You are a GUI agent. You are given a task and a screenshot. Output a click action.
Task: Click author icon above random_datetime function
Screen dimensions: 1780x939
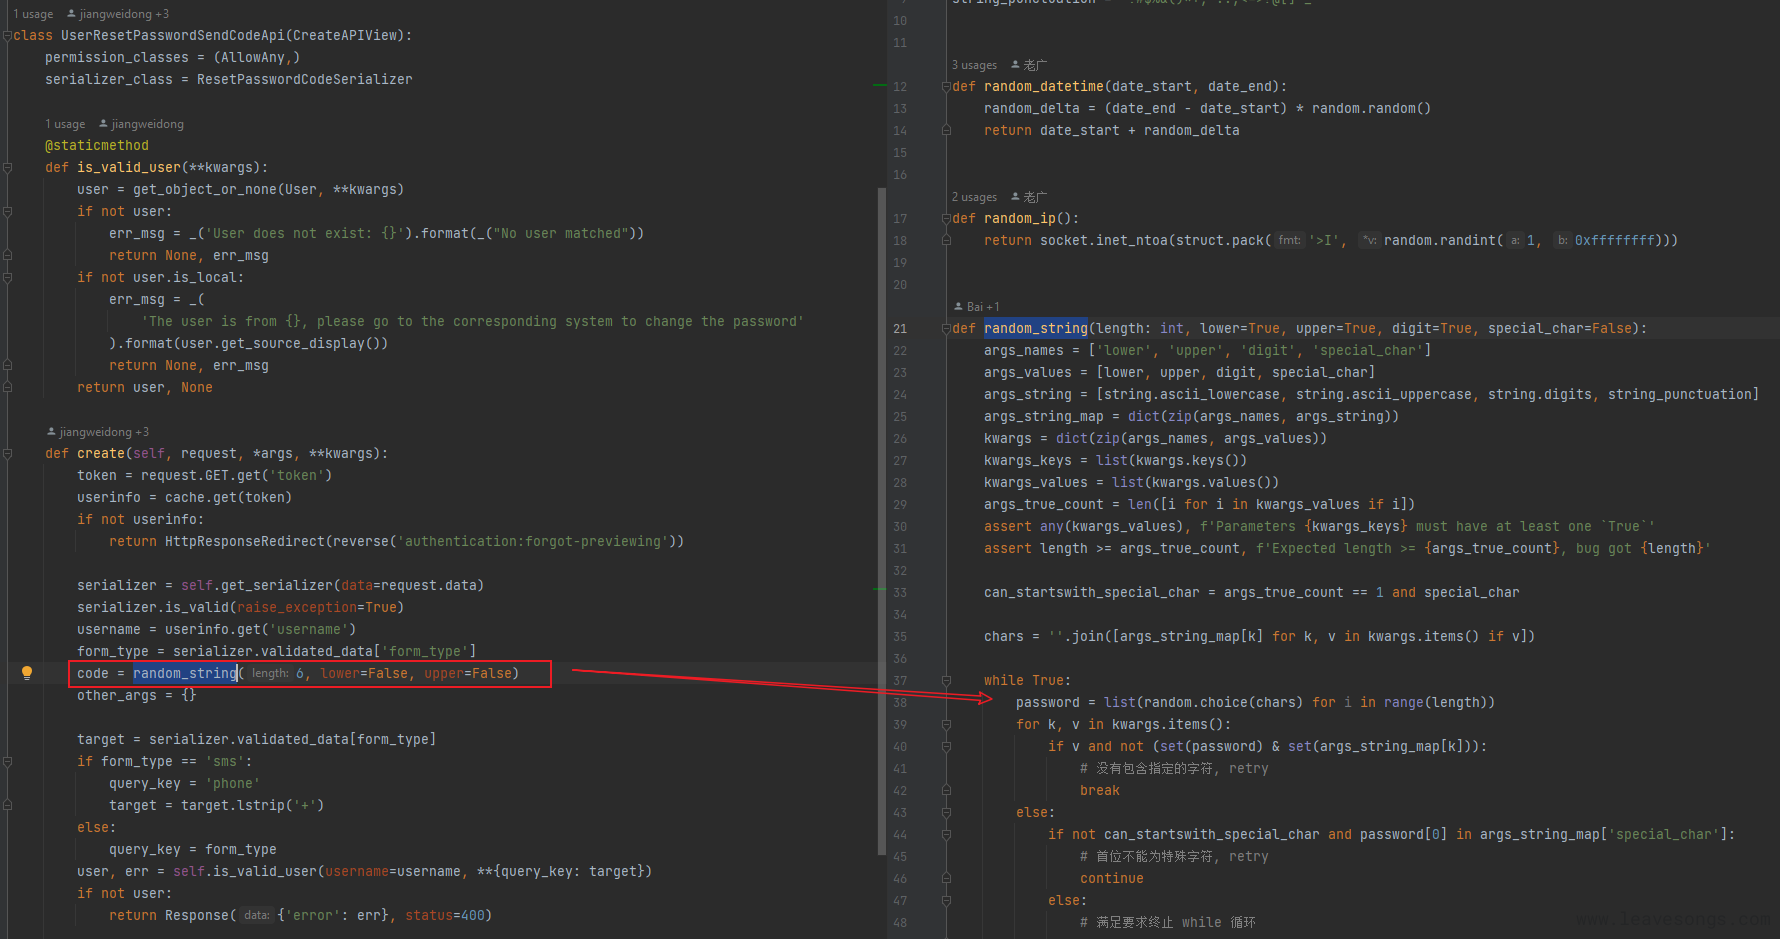coord(1016,65)
